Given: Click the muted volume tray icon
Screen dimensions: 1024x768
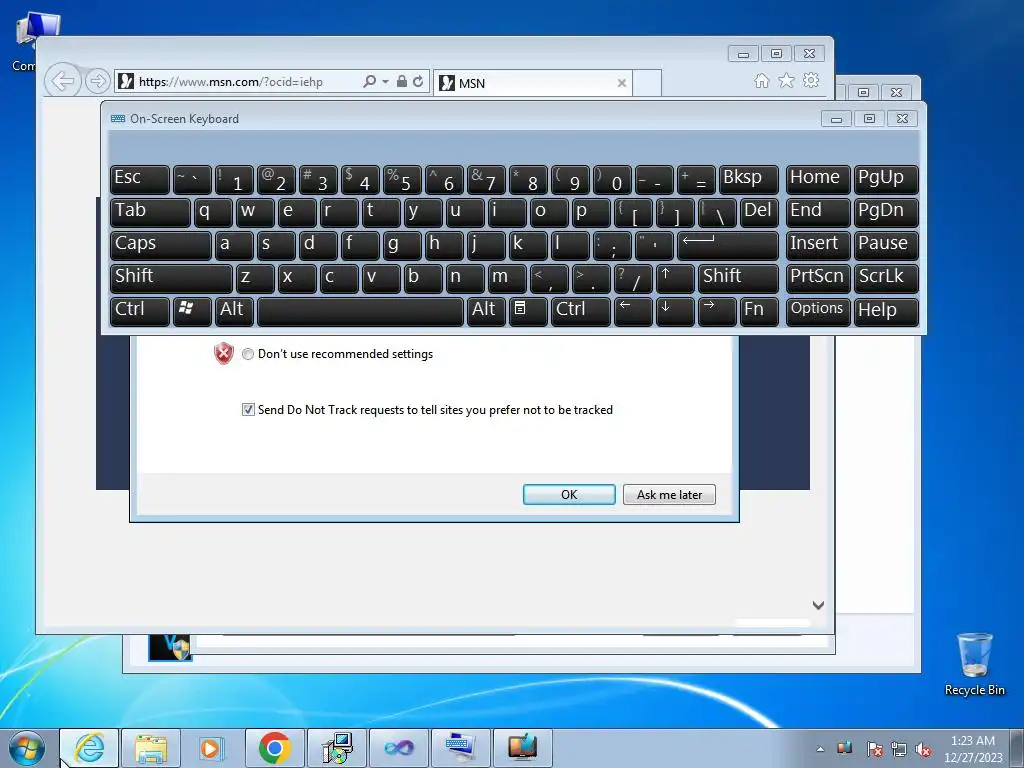Looking at the screenshot, I should point(923,749).
